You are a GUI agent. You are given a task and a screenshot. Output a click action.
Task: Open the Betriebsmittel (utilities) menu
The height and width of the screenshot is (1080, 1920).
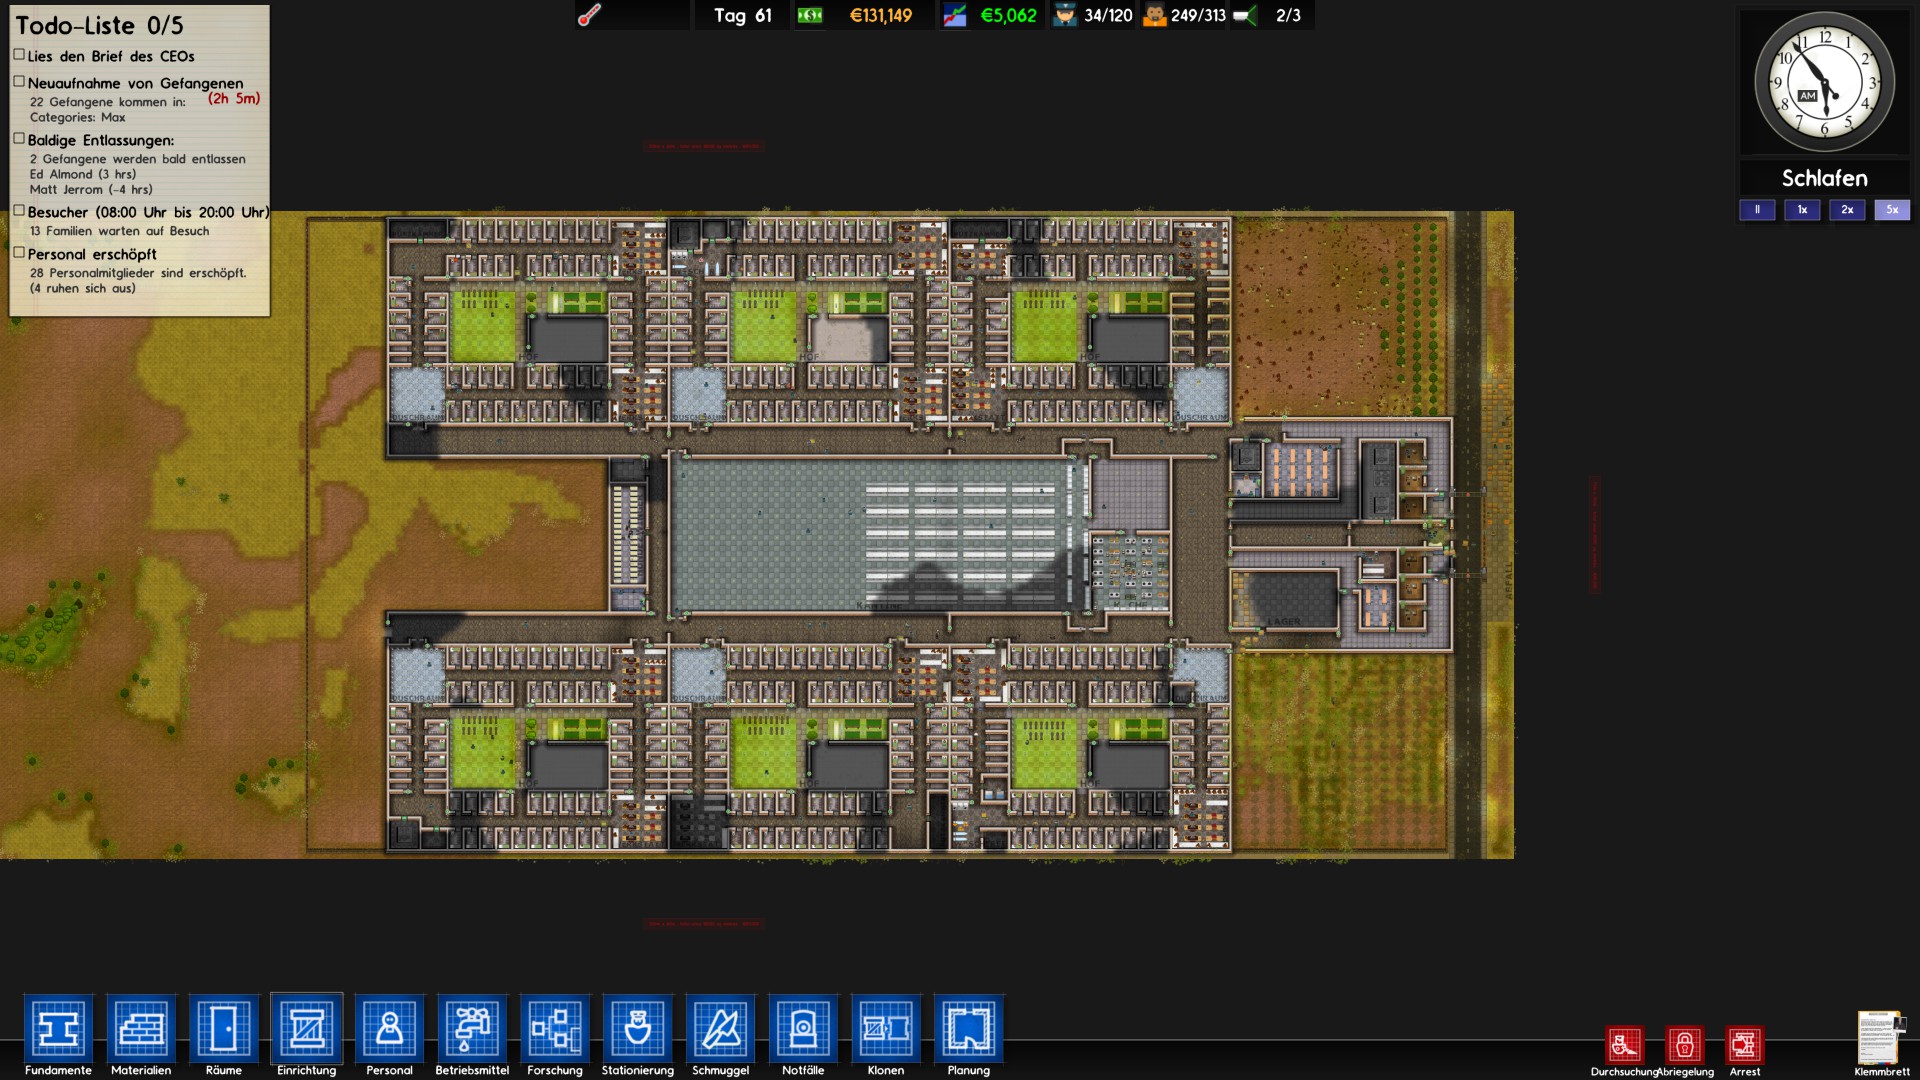(472, 1028)
